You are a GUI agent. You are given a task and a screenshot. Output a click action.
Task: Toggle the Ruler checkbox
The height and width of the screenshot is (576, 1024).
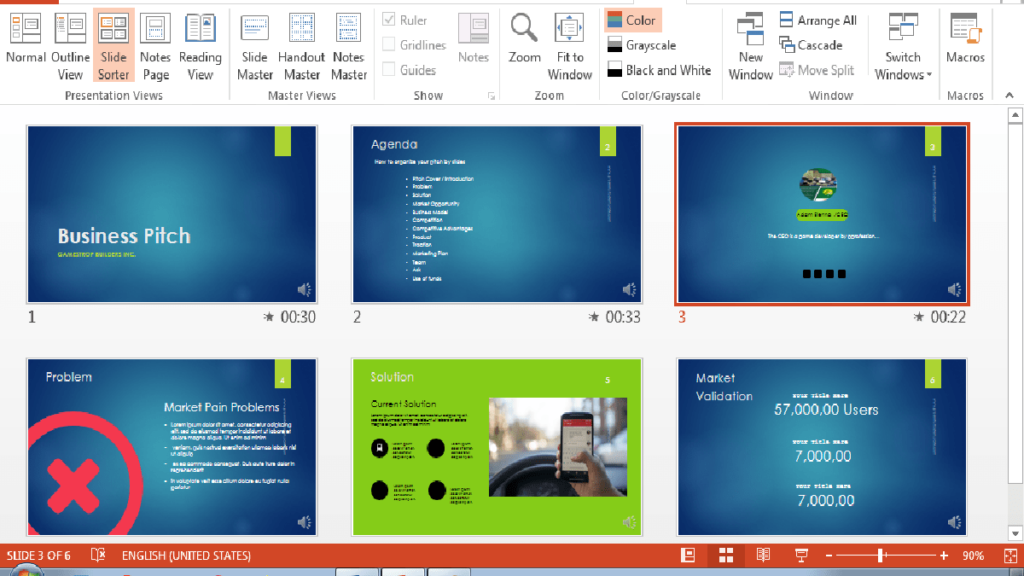point(389,20)
